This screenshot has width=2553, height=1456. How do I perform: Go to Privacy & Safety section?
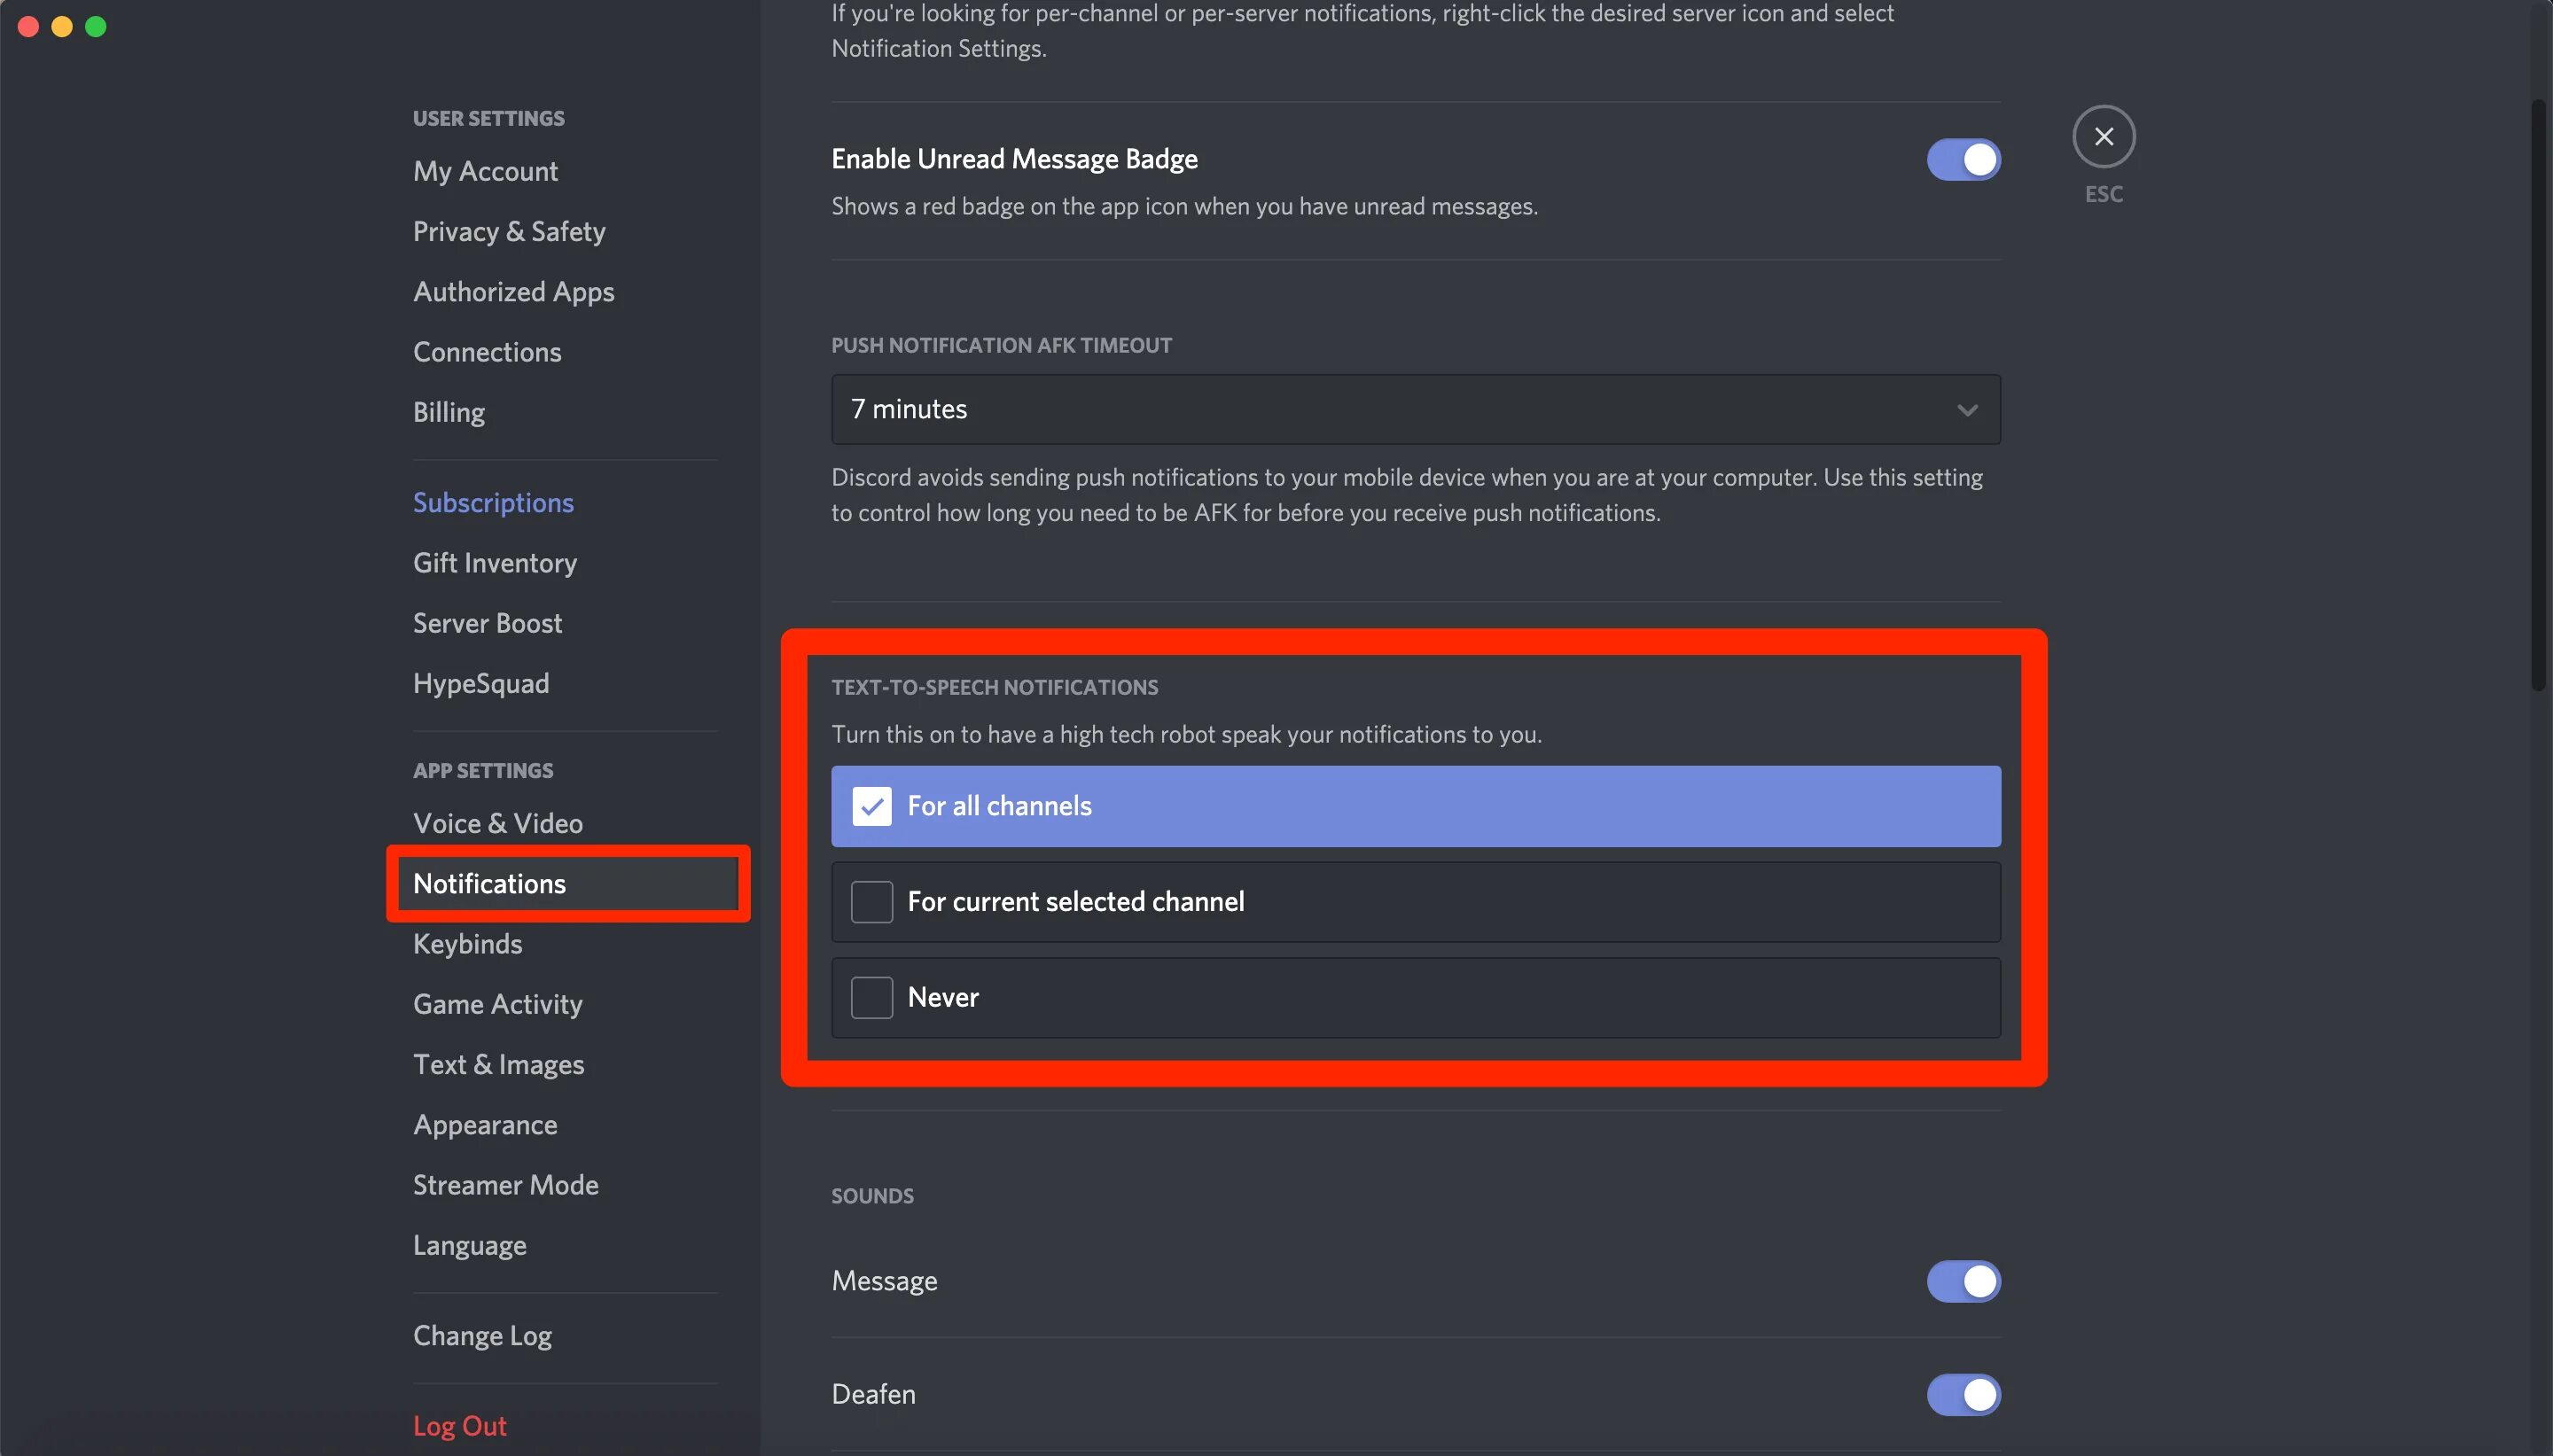tap(509, 232)
